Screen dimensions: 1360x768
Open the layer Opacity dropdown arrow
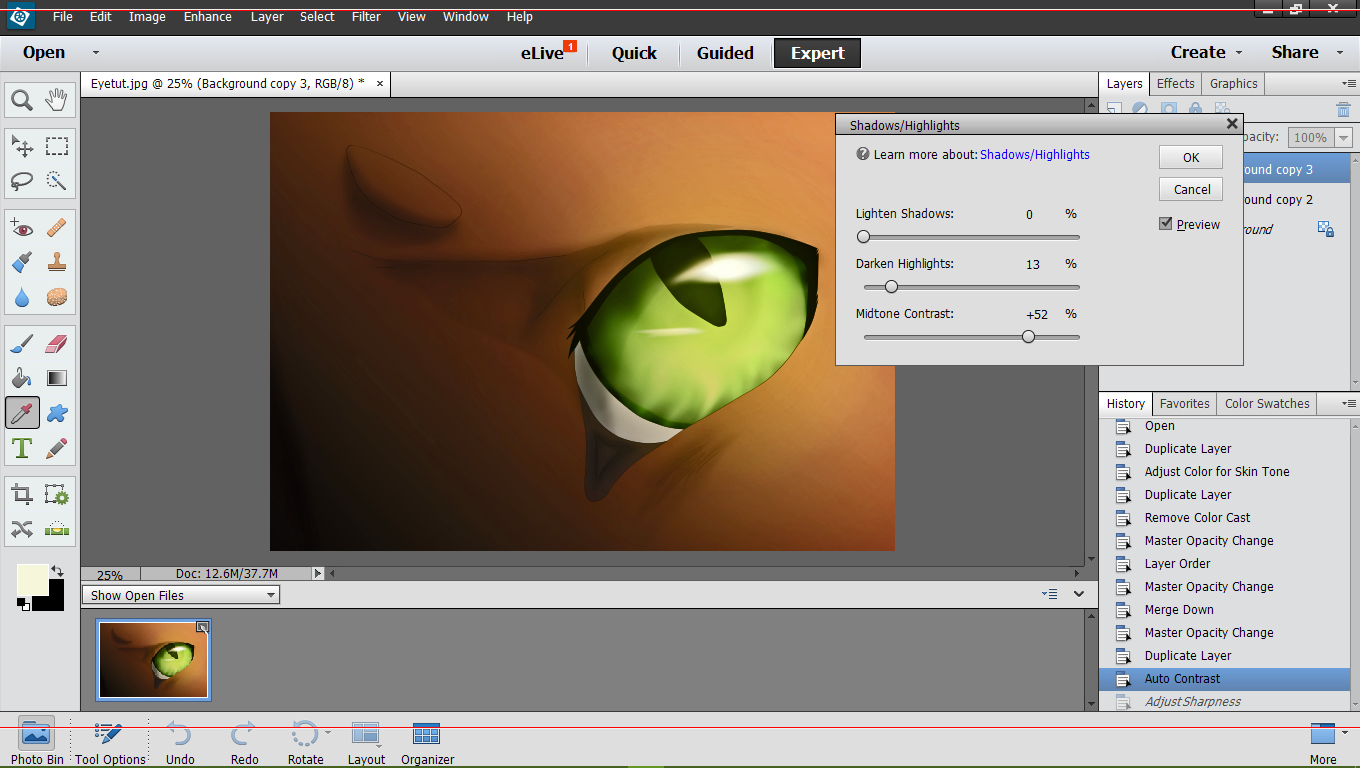1343,138
